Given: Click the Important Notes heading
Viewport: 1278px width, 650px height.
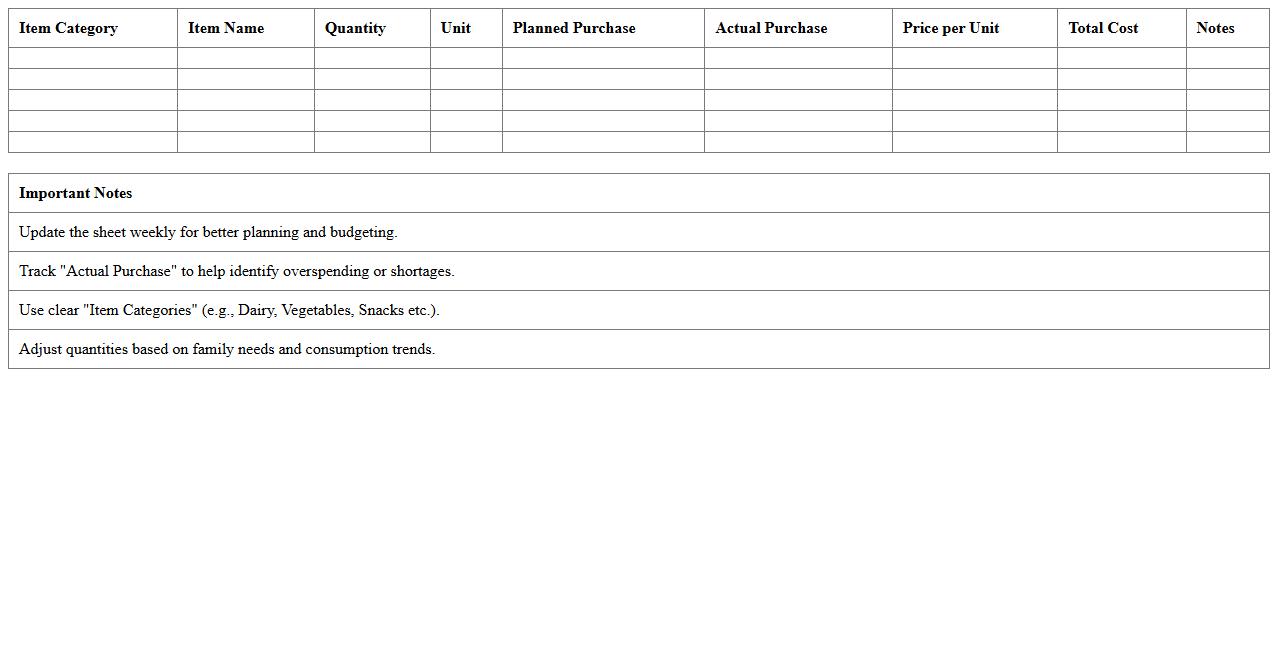Looking at the screenshot, I should (76, 193).
